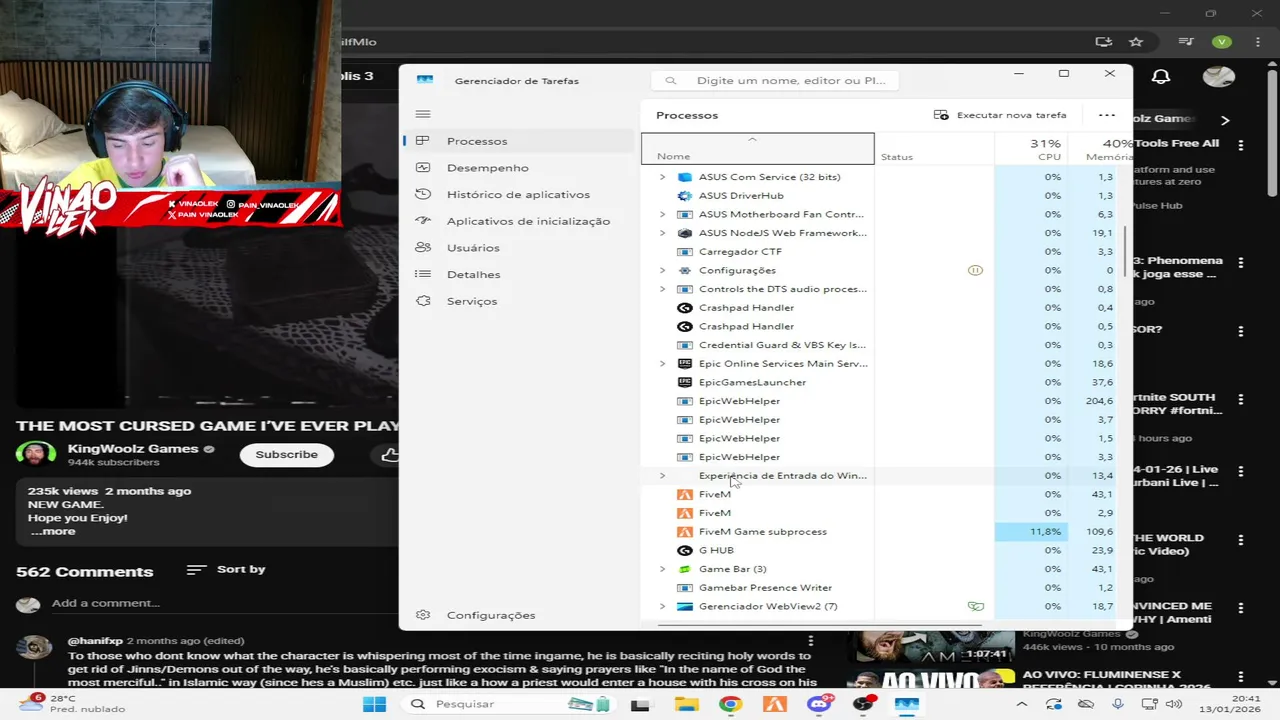
Task: Open the KingWoolz Games channel avatar
Action: 35,454
